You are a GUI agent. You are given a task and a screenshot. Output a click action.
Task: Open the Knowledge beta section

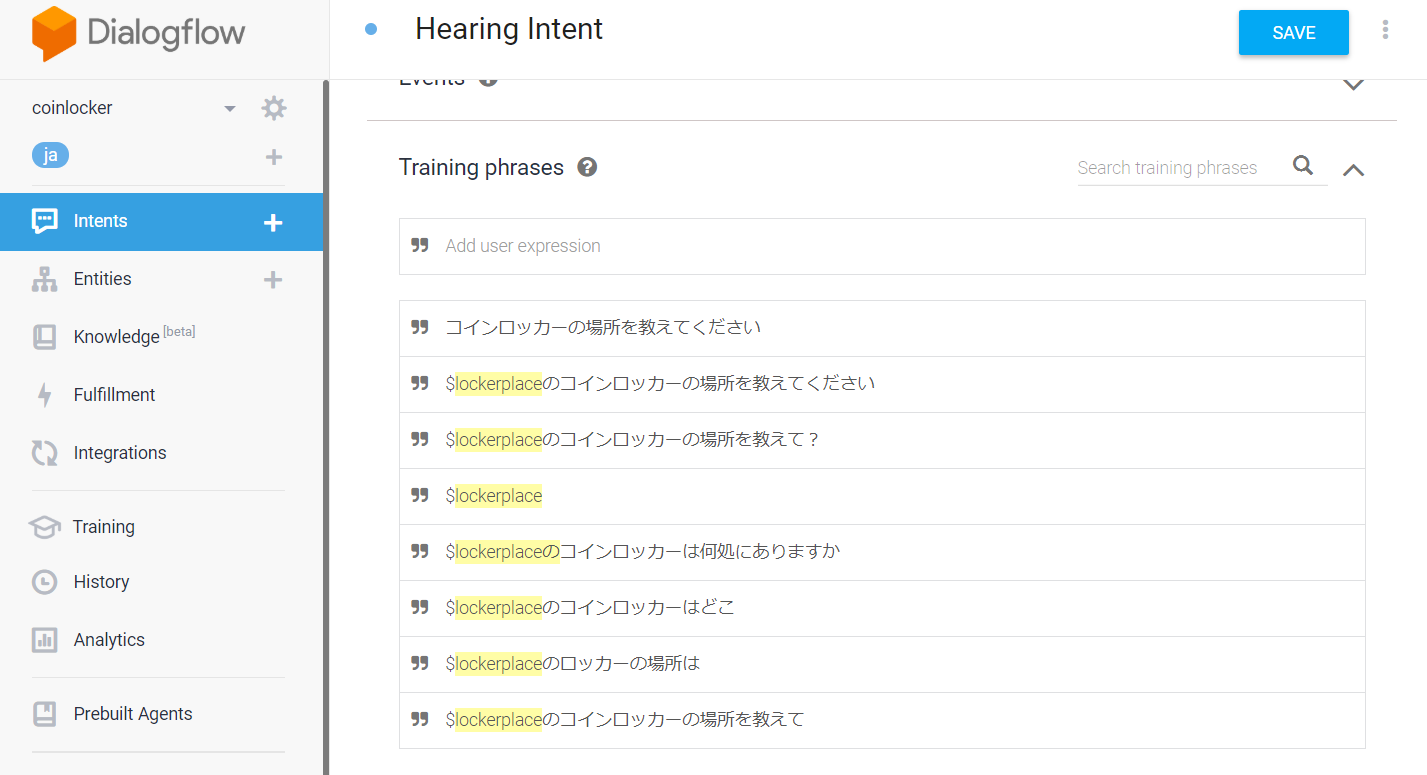click(x=117, y=336)
